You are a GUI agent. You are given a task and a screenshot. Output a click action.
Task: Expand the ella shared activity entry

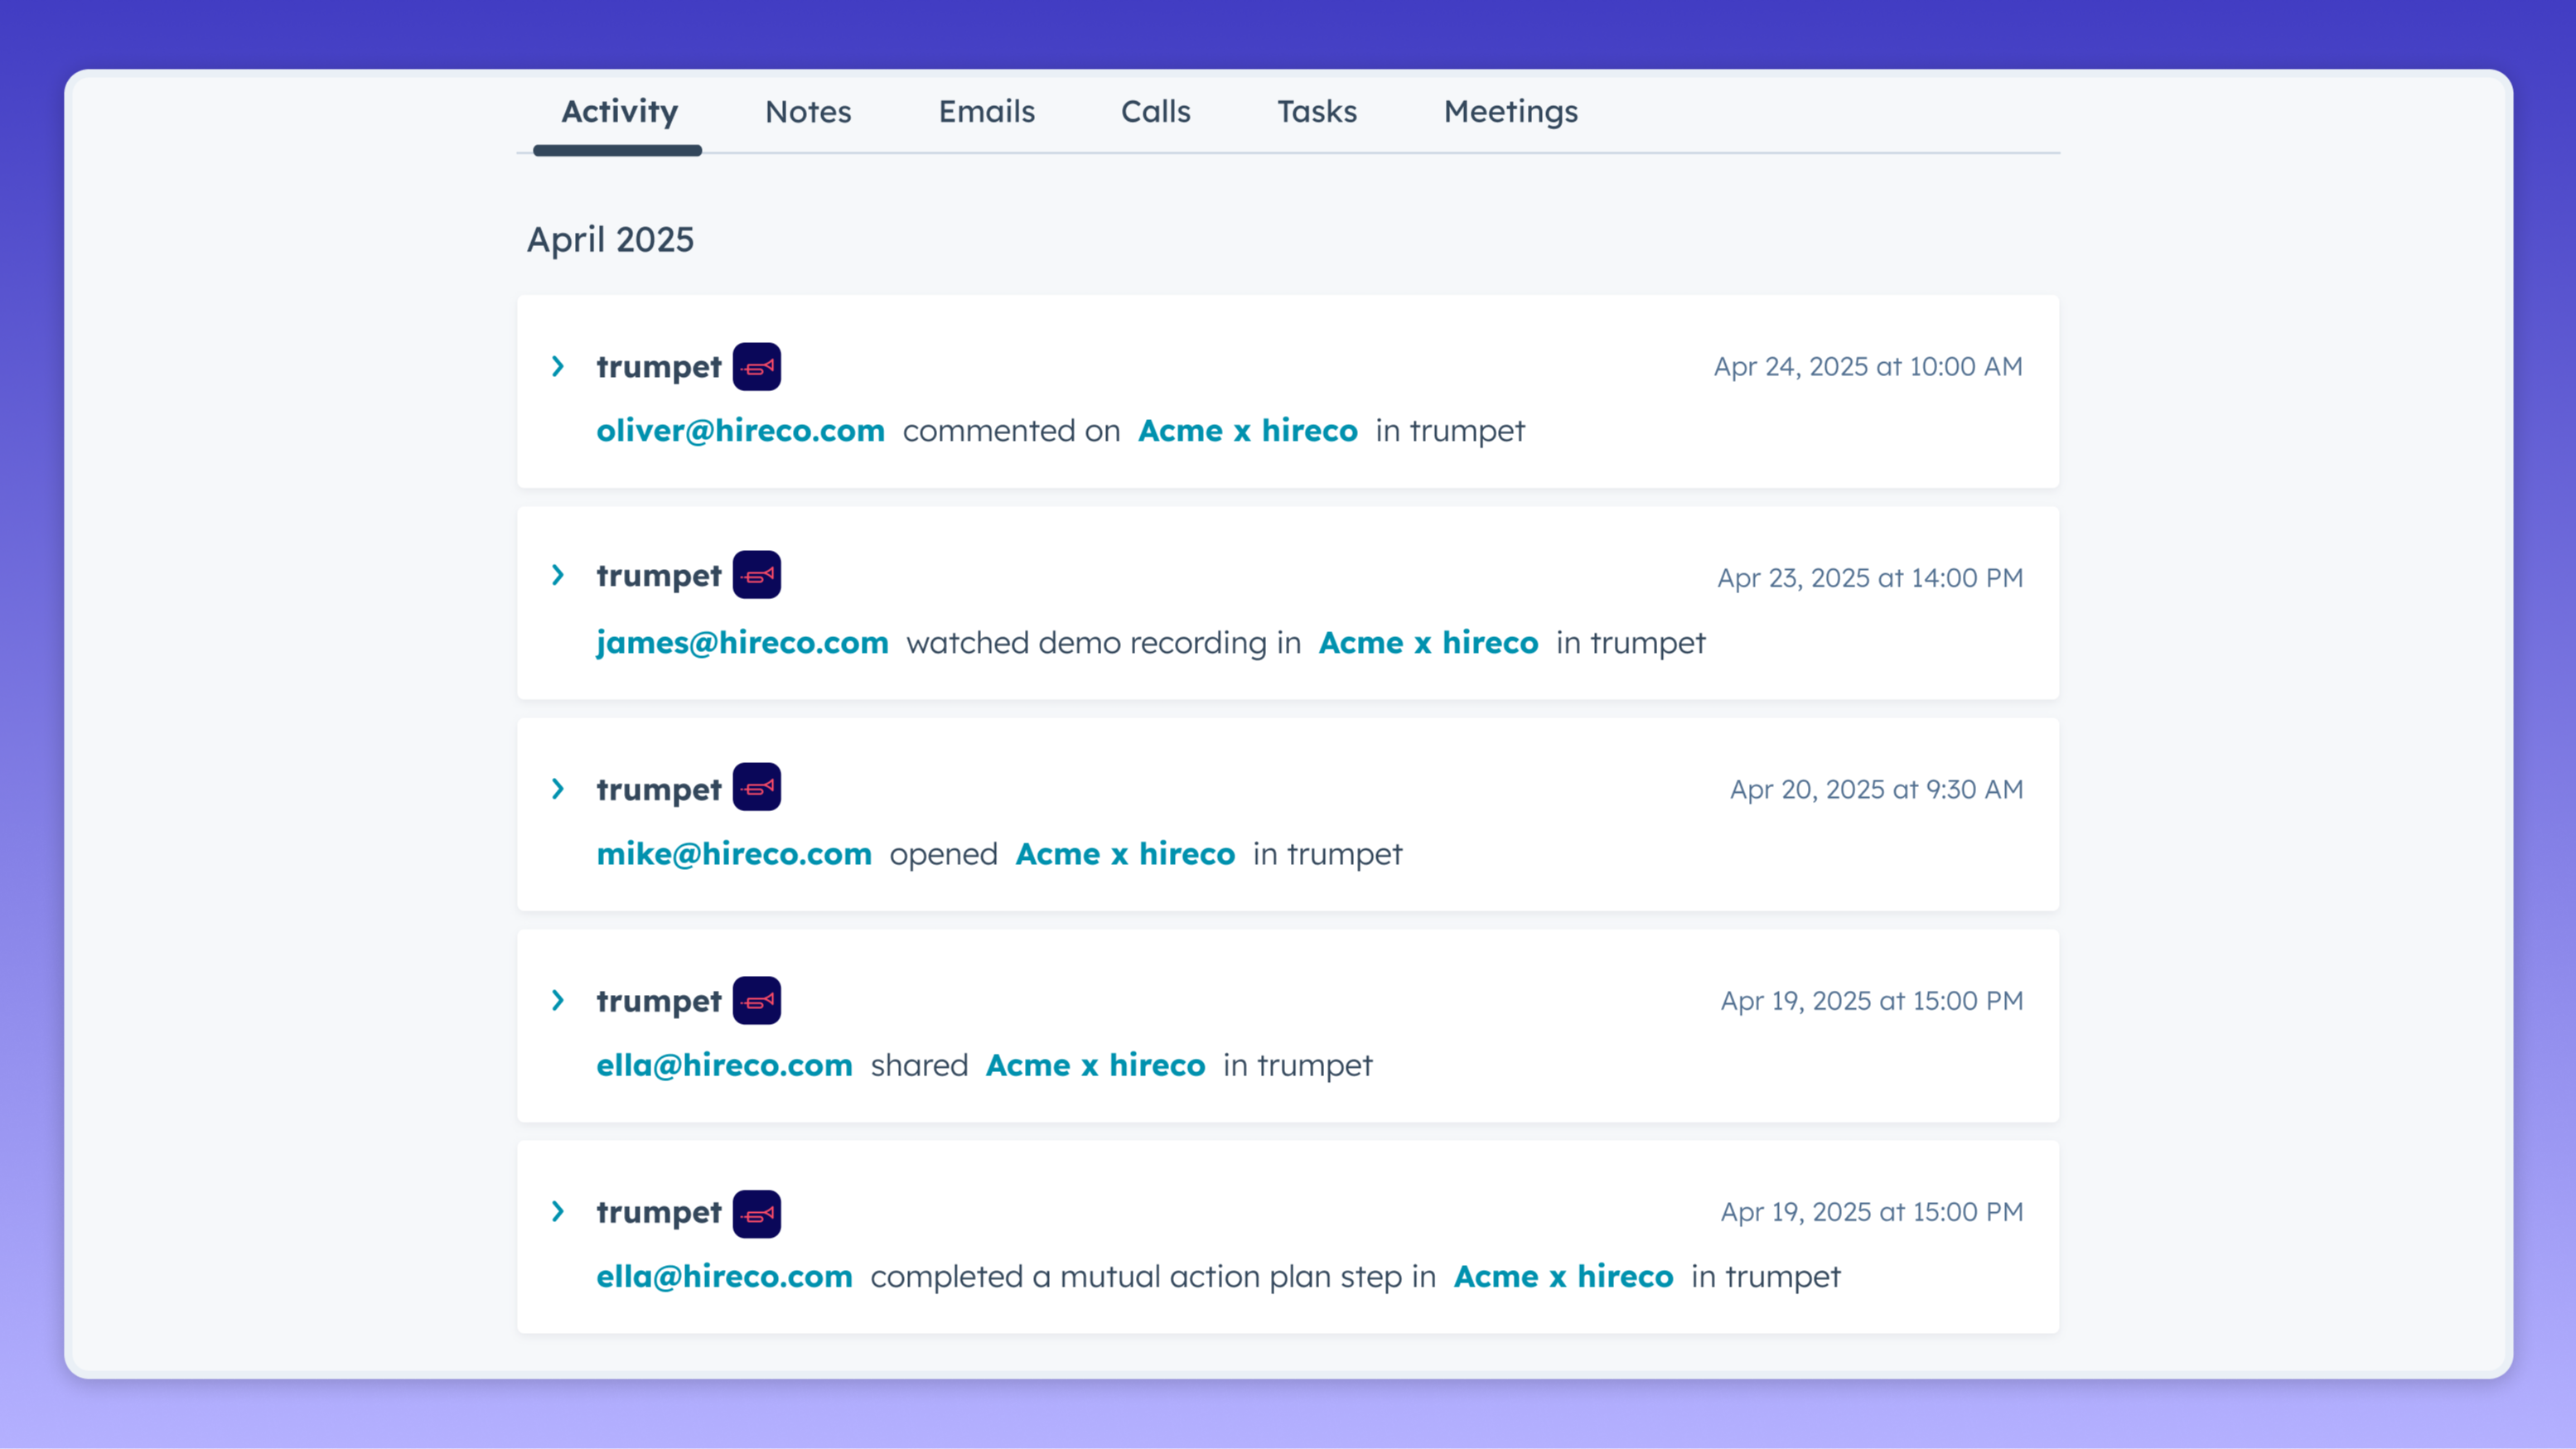pos(558,1000)
